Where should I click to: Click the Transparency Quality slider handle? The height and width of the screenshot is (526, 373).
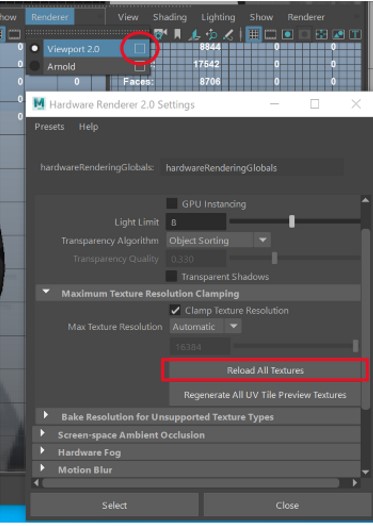coord(275,258)
